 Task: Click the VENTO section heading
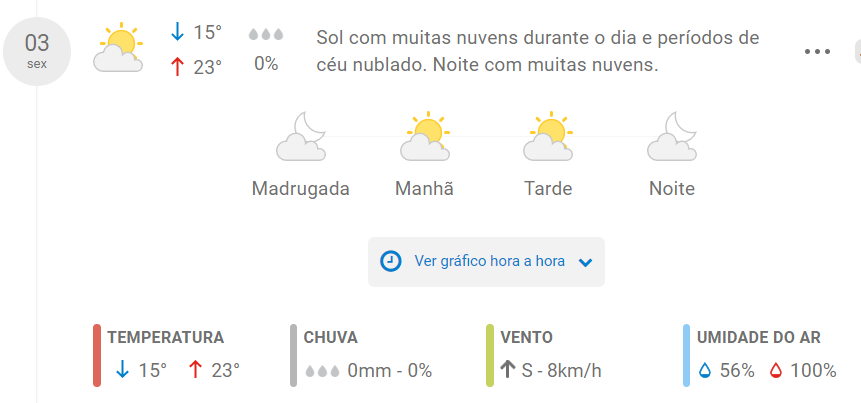(527, 337)
